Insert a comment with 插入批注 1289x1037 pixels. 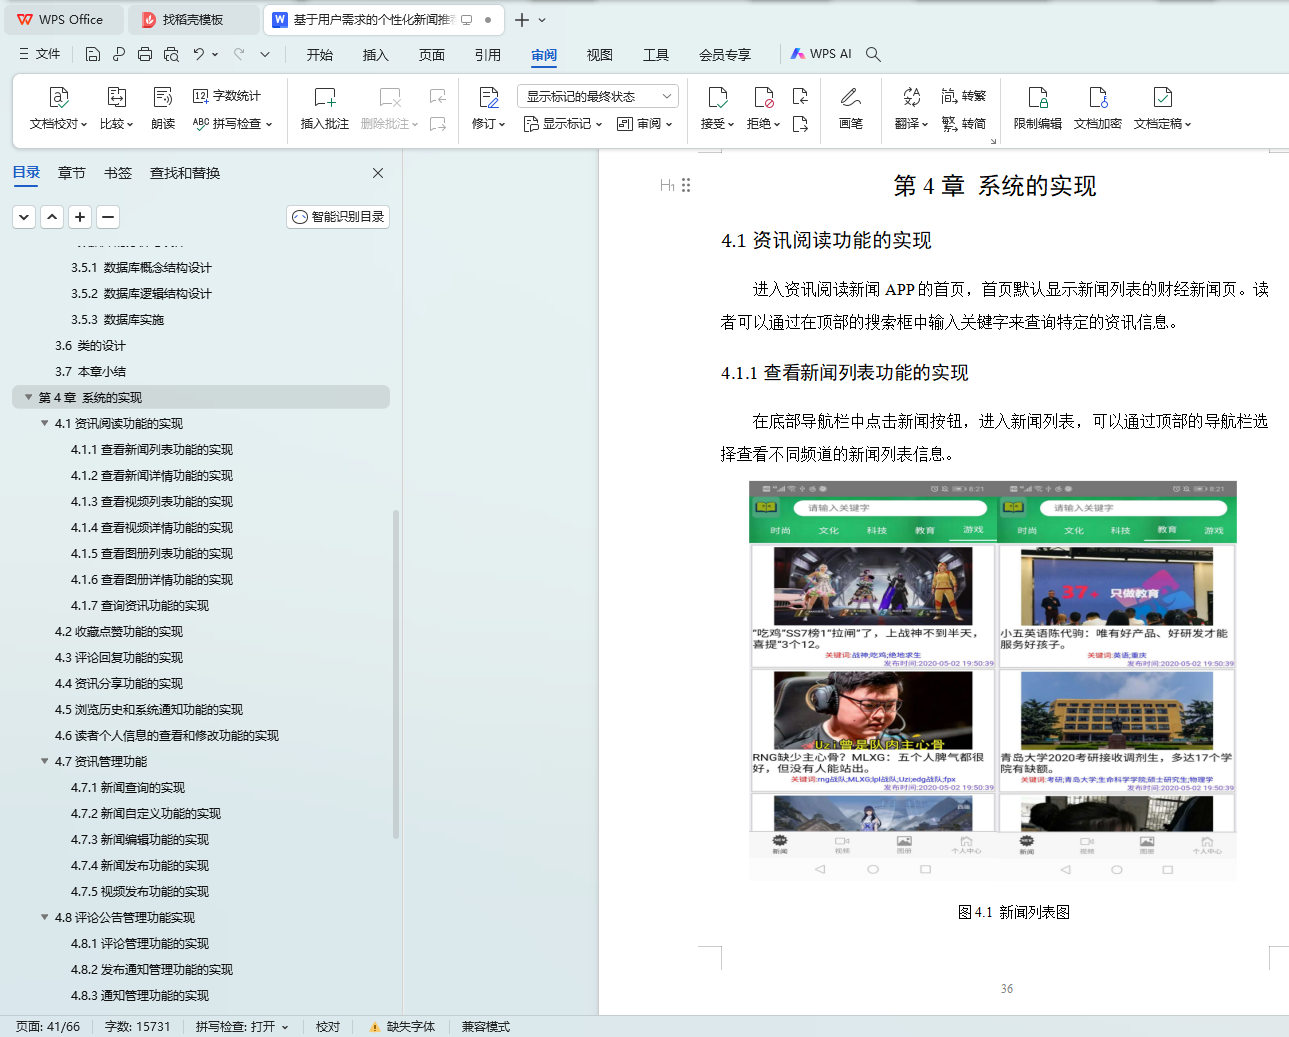pyautogui.click(x=325, y=108)
